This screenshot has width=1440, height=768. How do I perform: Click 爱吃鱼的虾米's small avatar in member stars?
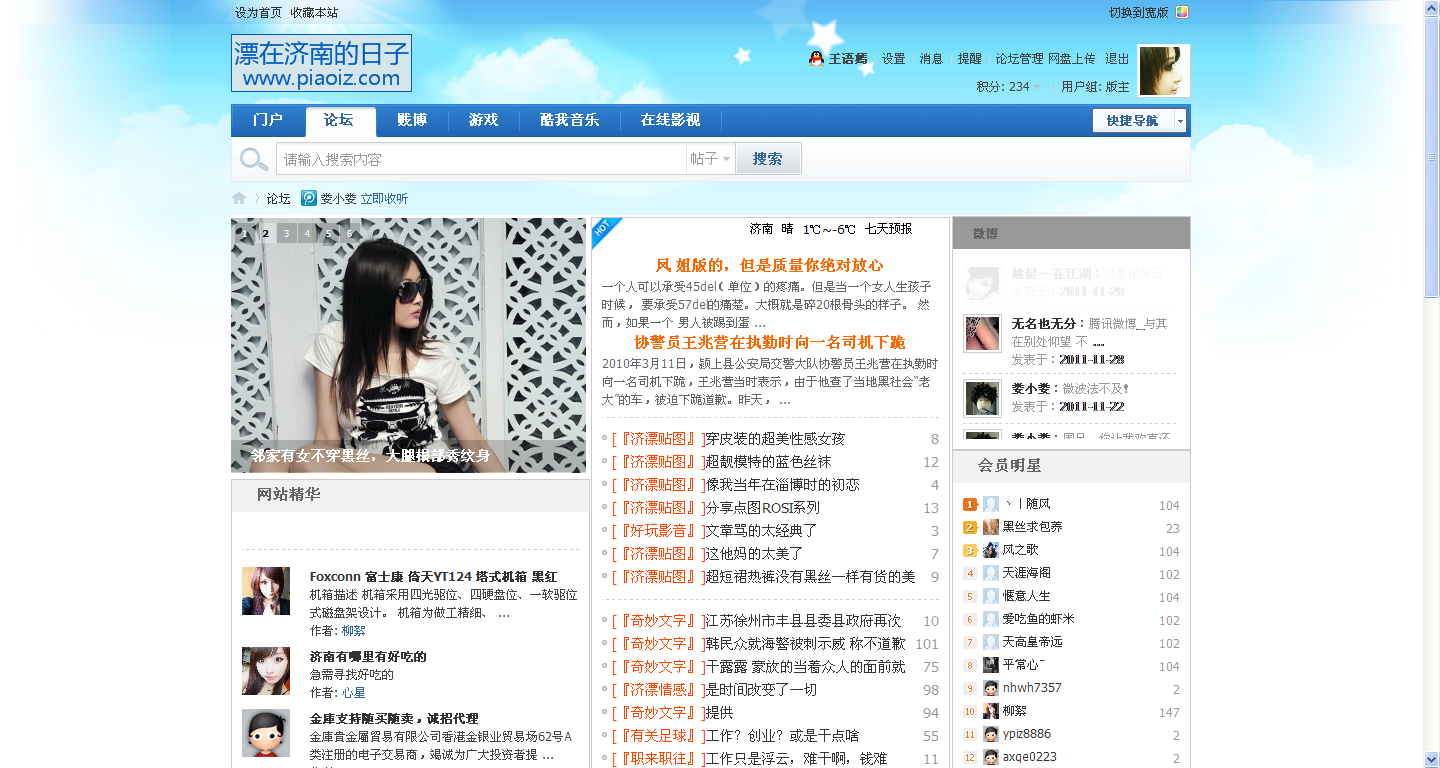pyautogui.click(x=991, y=619)
